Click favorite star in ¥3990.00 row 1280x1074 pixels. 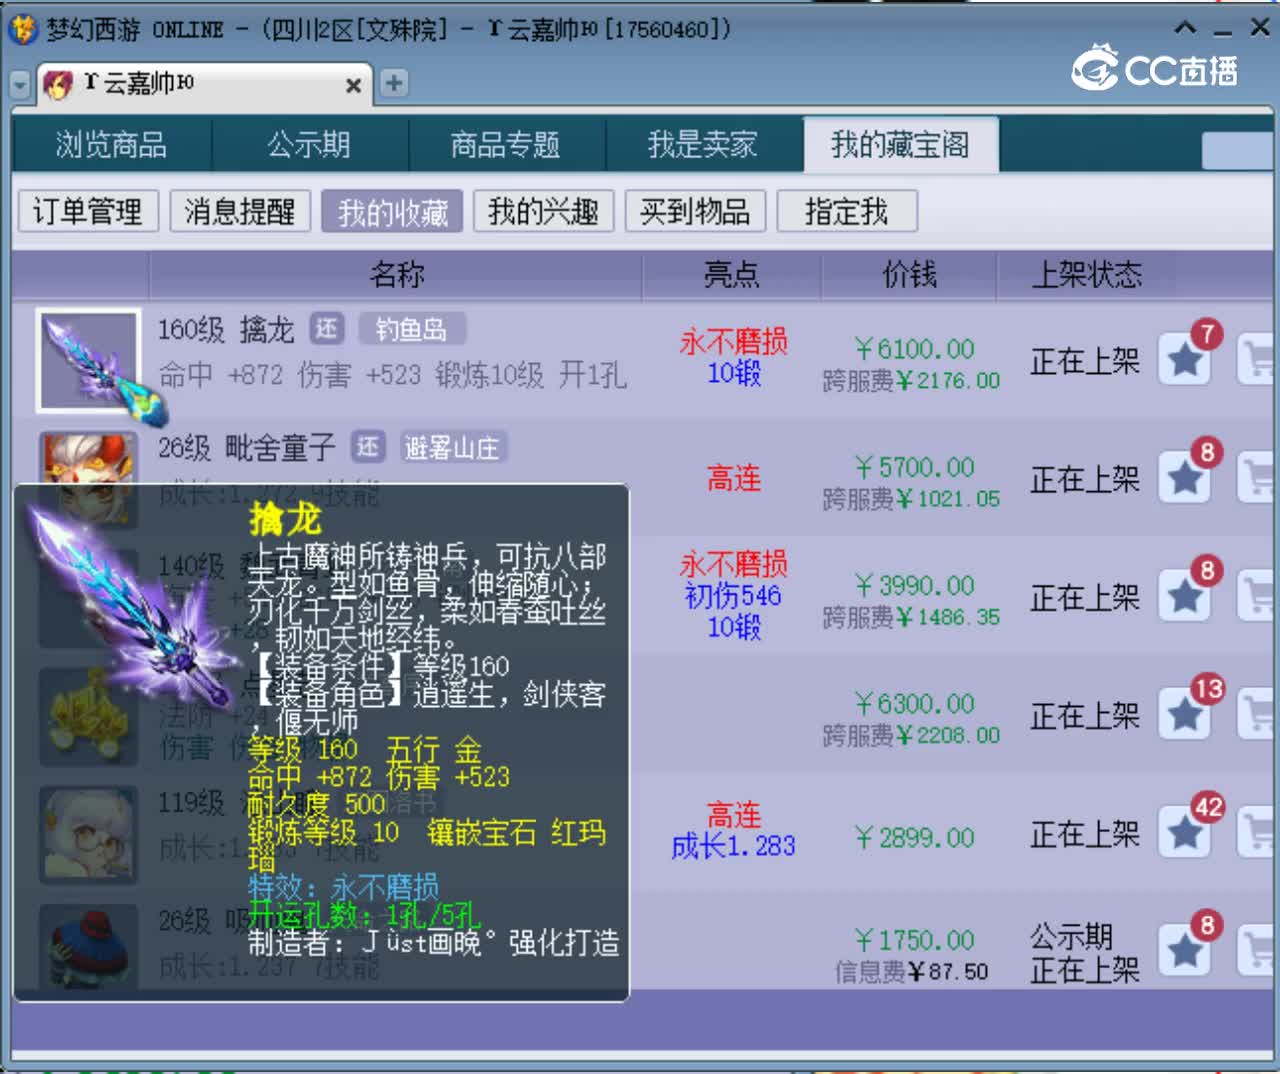coord(1185,596)
